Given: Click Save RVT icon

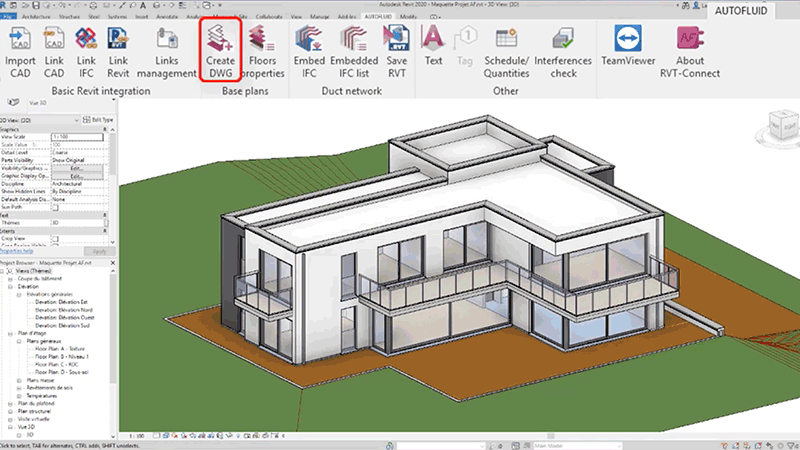Looking at the screenshot, I should (396, 53).
